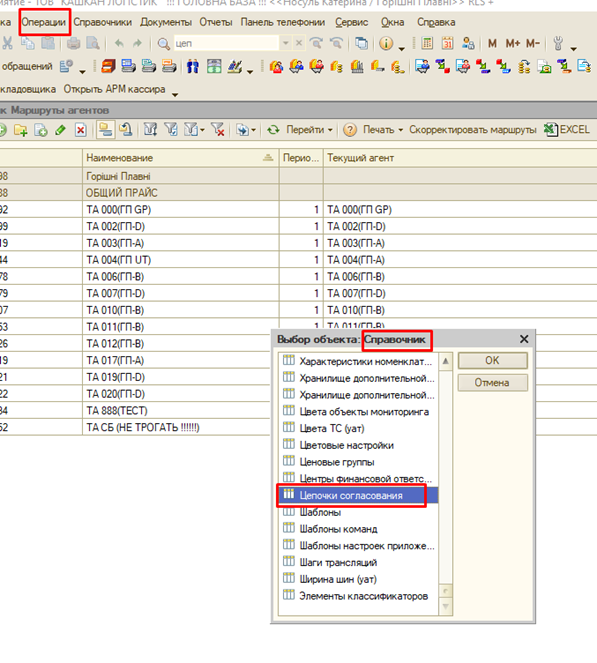Open the Печать dropdown menu
The image size is (597, 663).
[383, 129]
